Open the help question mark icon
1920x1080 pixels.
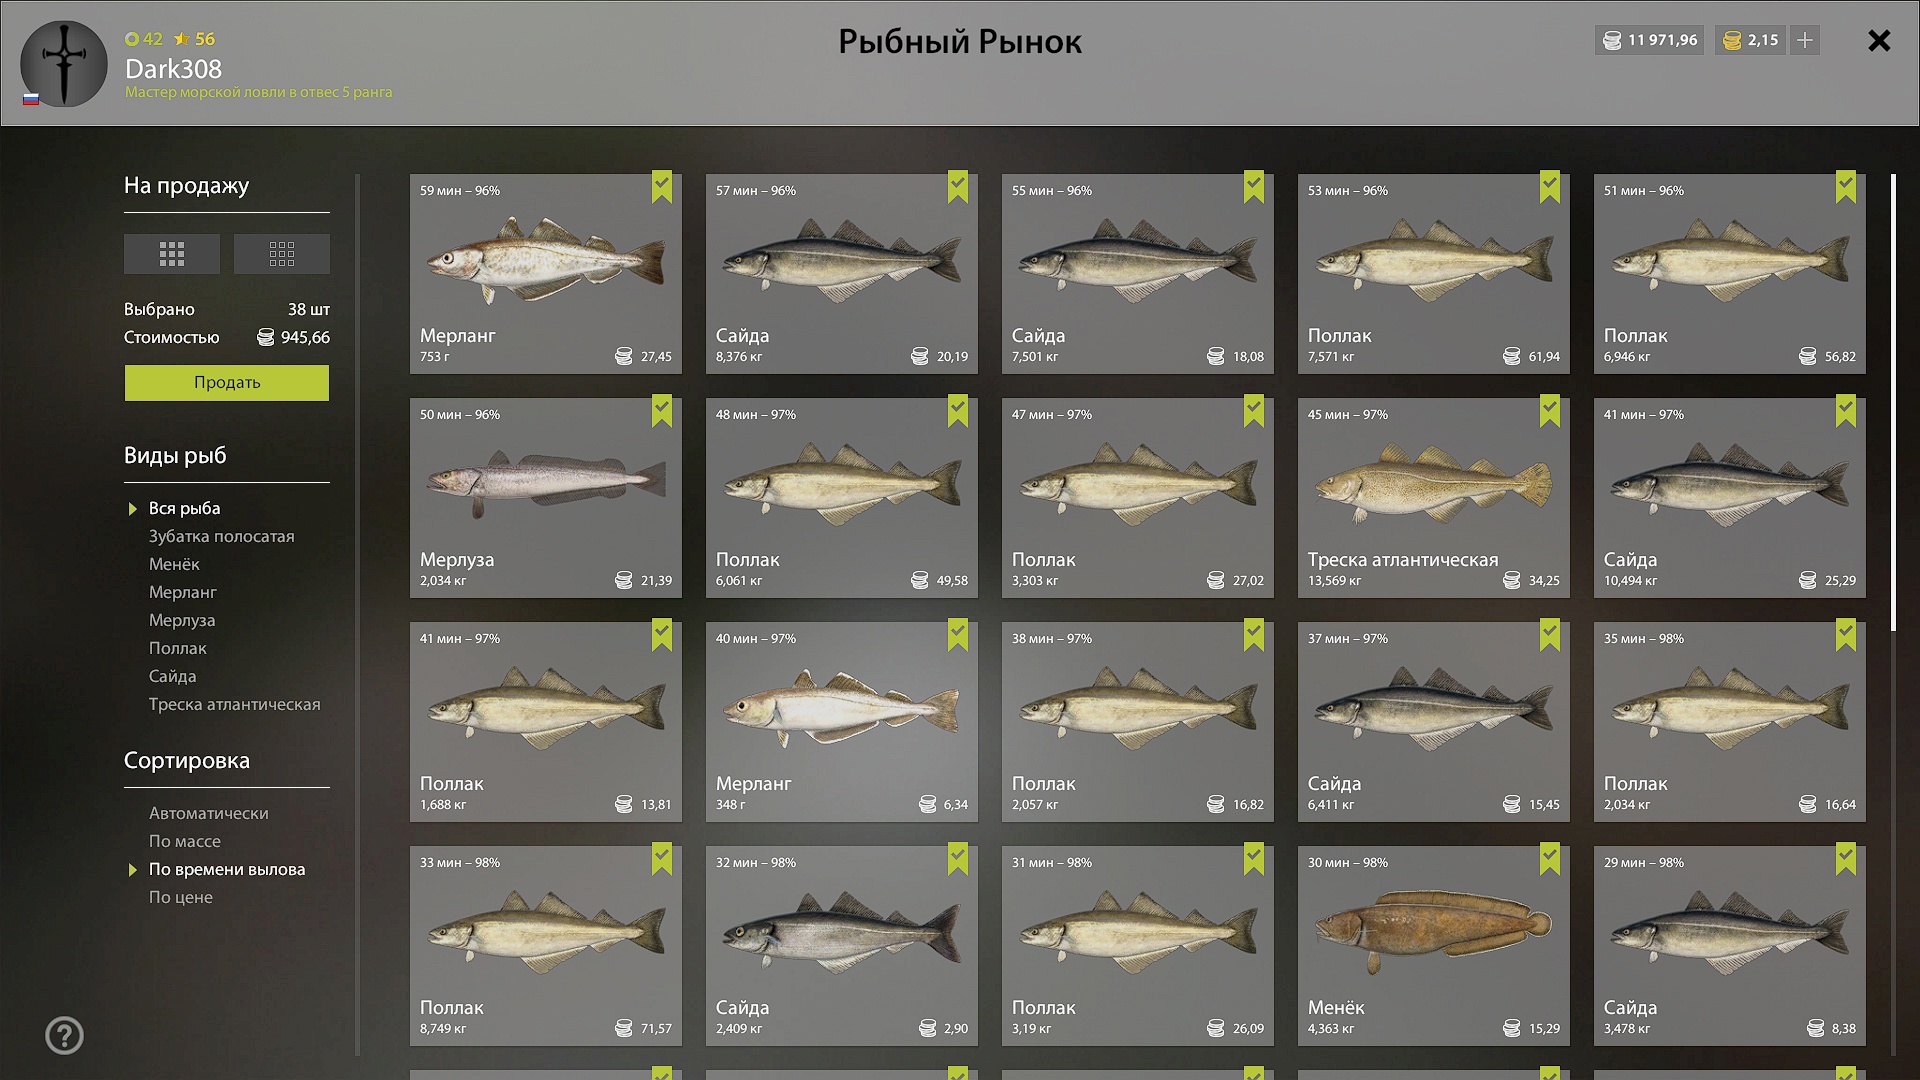click(x=64, y=1036)
